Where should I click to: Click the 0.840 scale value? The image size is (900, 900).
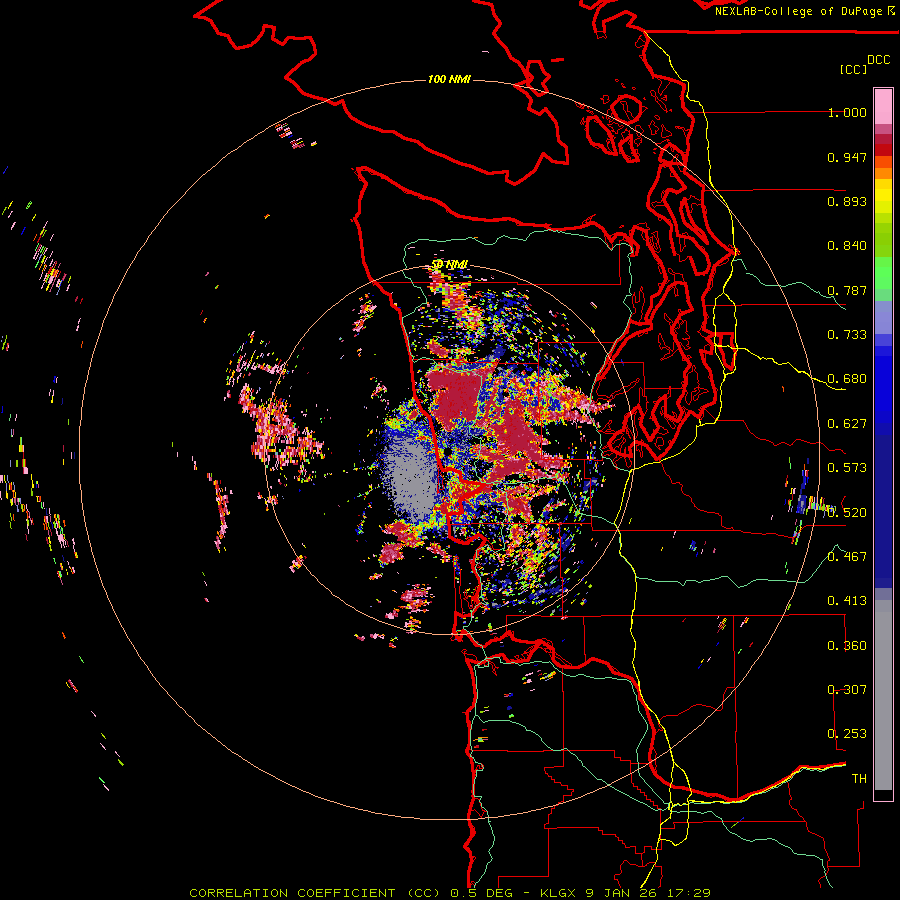coord(847,246)
